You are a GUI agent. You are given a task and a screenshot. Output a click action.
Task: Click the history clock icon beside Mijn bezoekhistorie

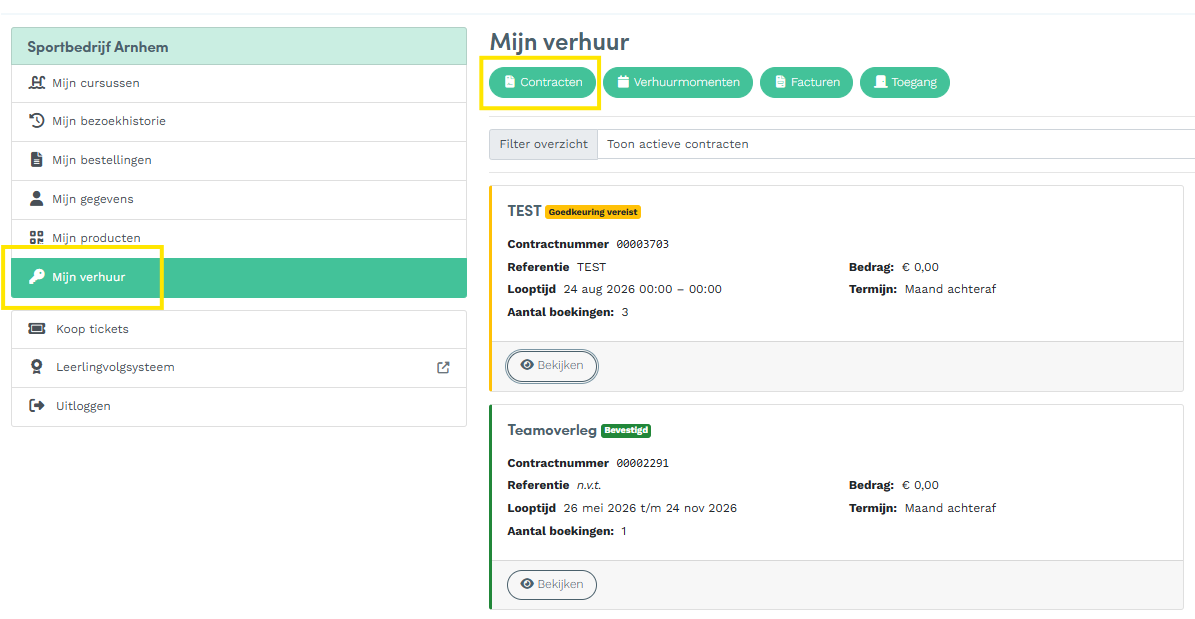(37, 121)
